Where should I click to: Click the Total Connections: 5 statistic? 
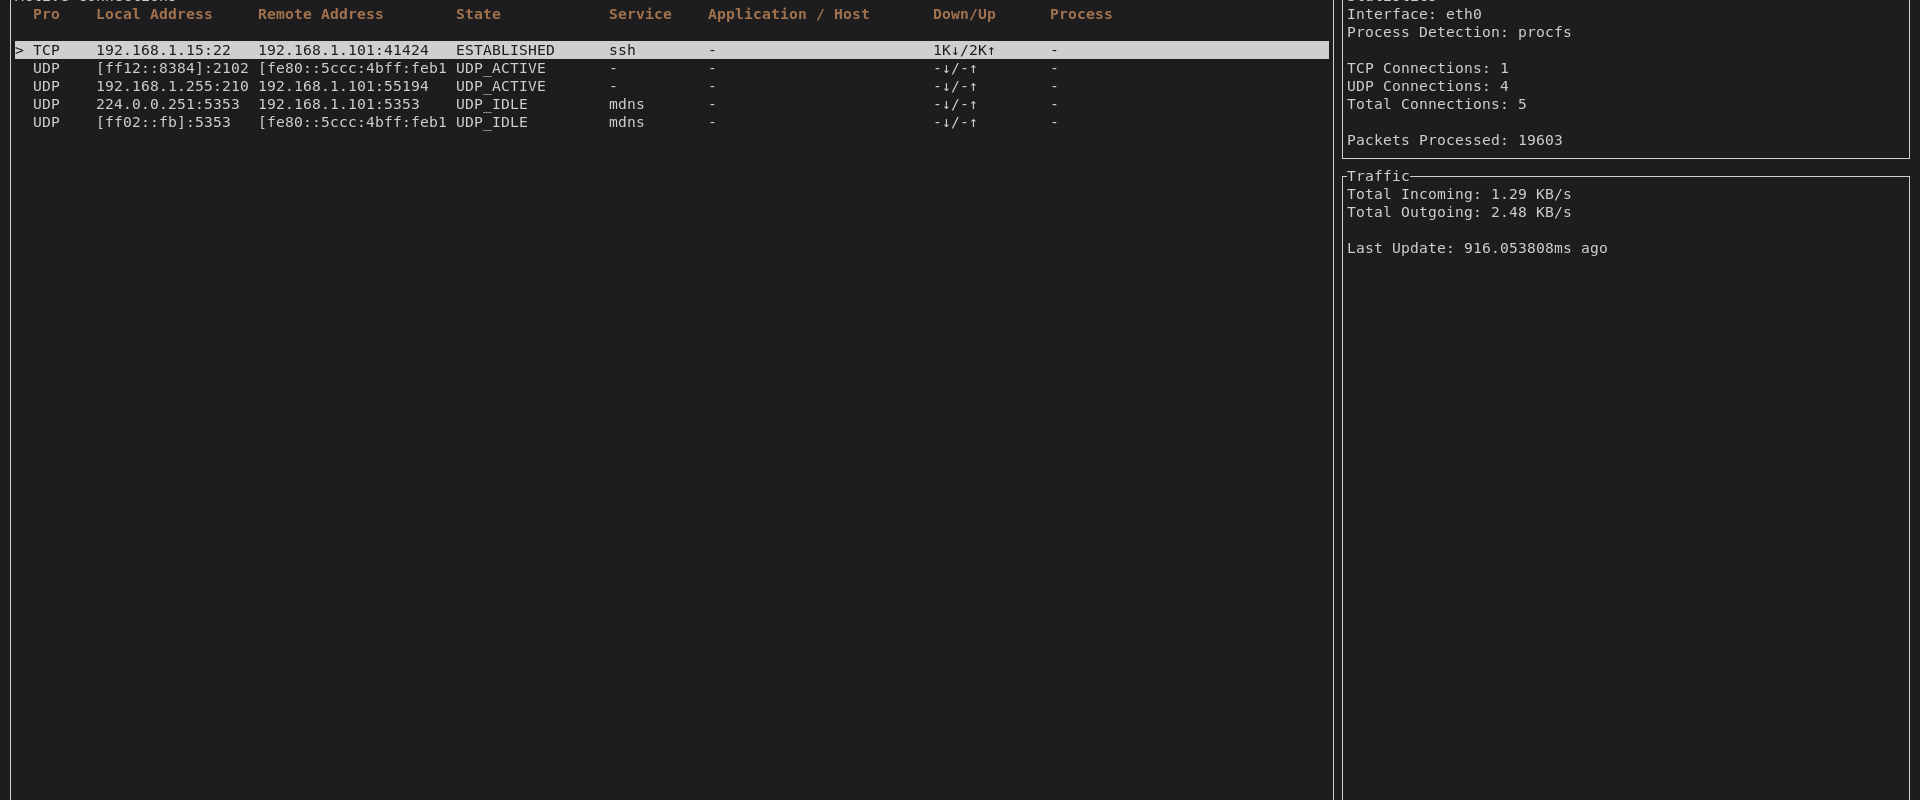tap(1437, 104)
